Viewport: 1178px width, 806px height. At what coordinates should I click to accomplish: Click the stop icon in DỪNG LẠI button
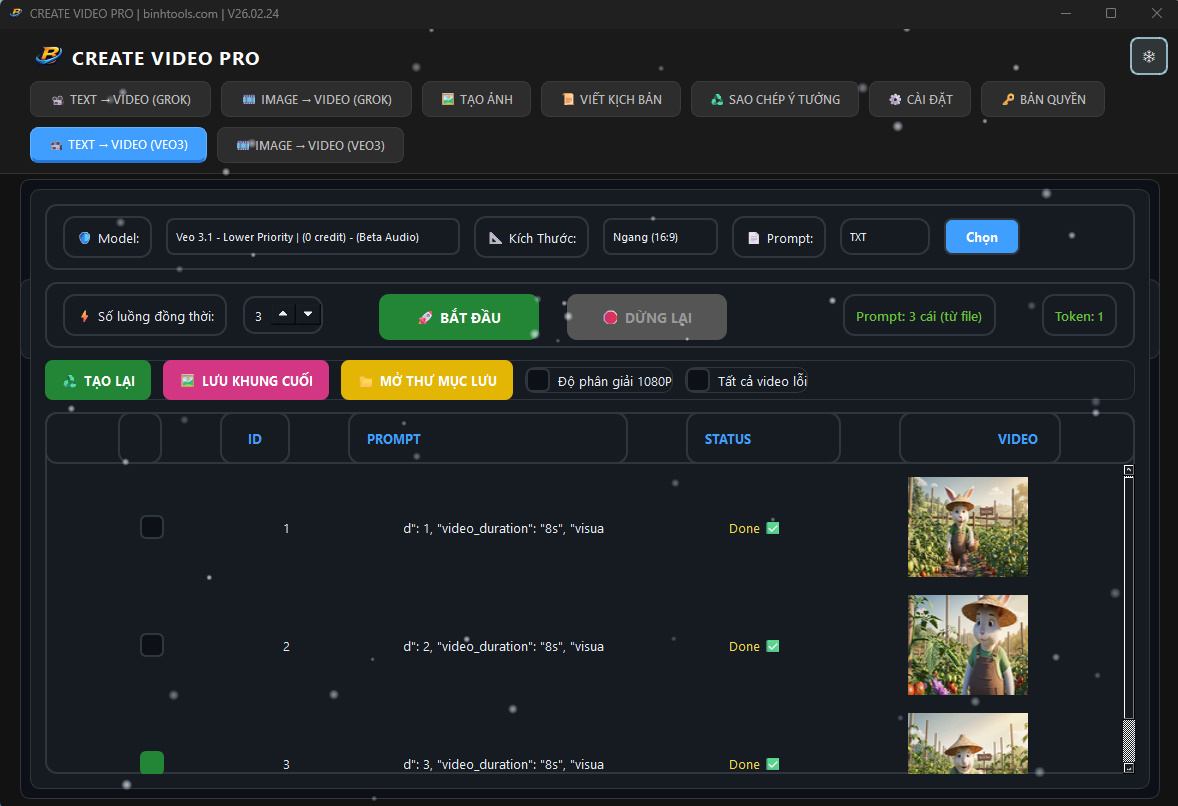click(610, 316)
